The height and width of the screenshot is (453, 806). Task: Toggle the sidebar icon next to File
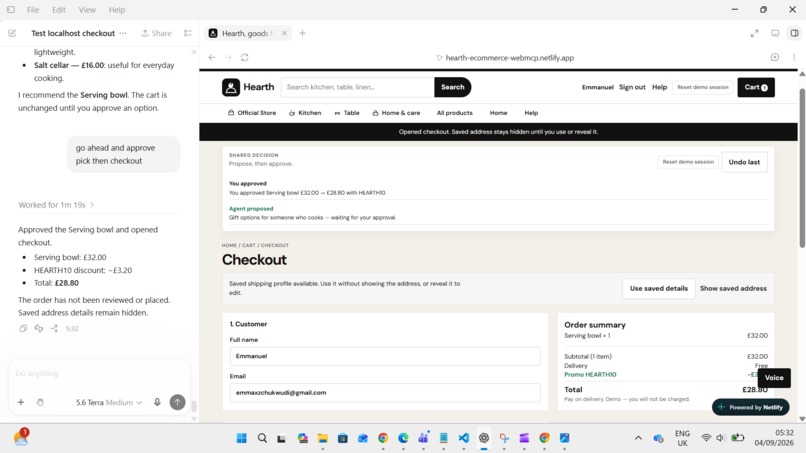coord(11,10)
